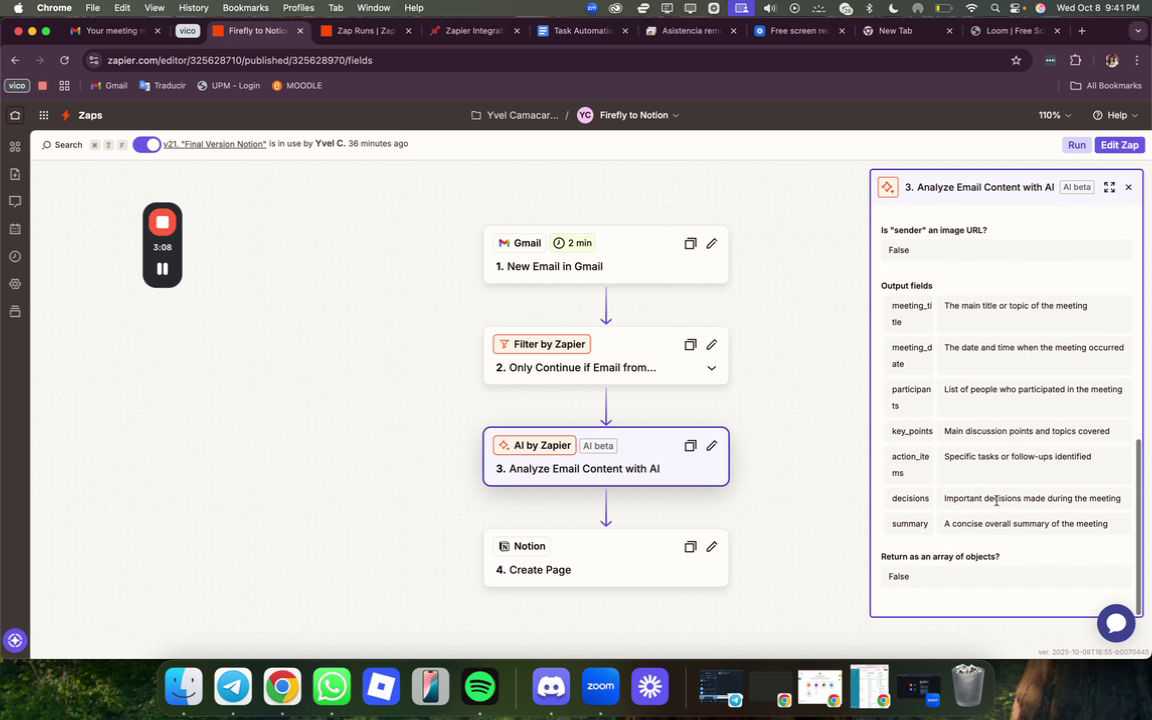The width and height of the screenshot is (1152, 720).
Task: Switch to the Loom tab
Action: pos(1015,31)
